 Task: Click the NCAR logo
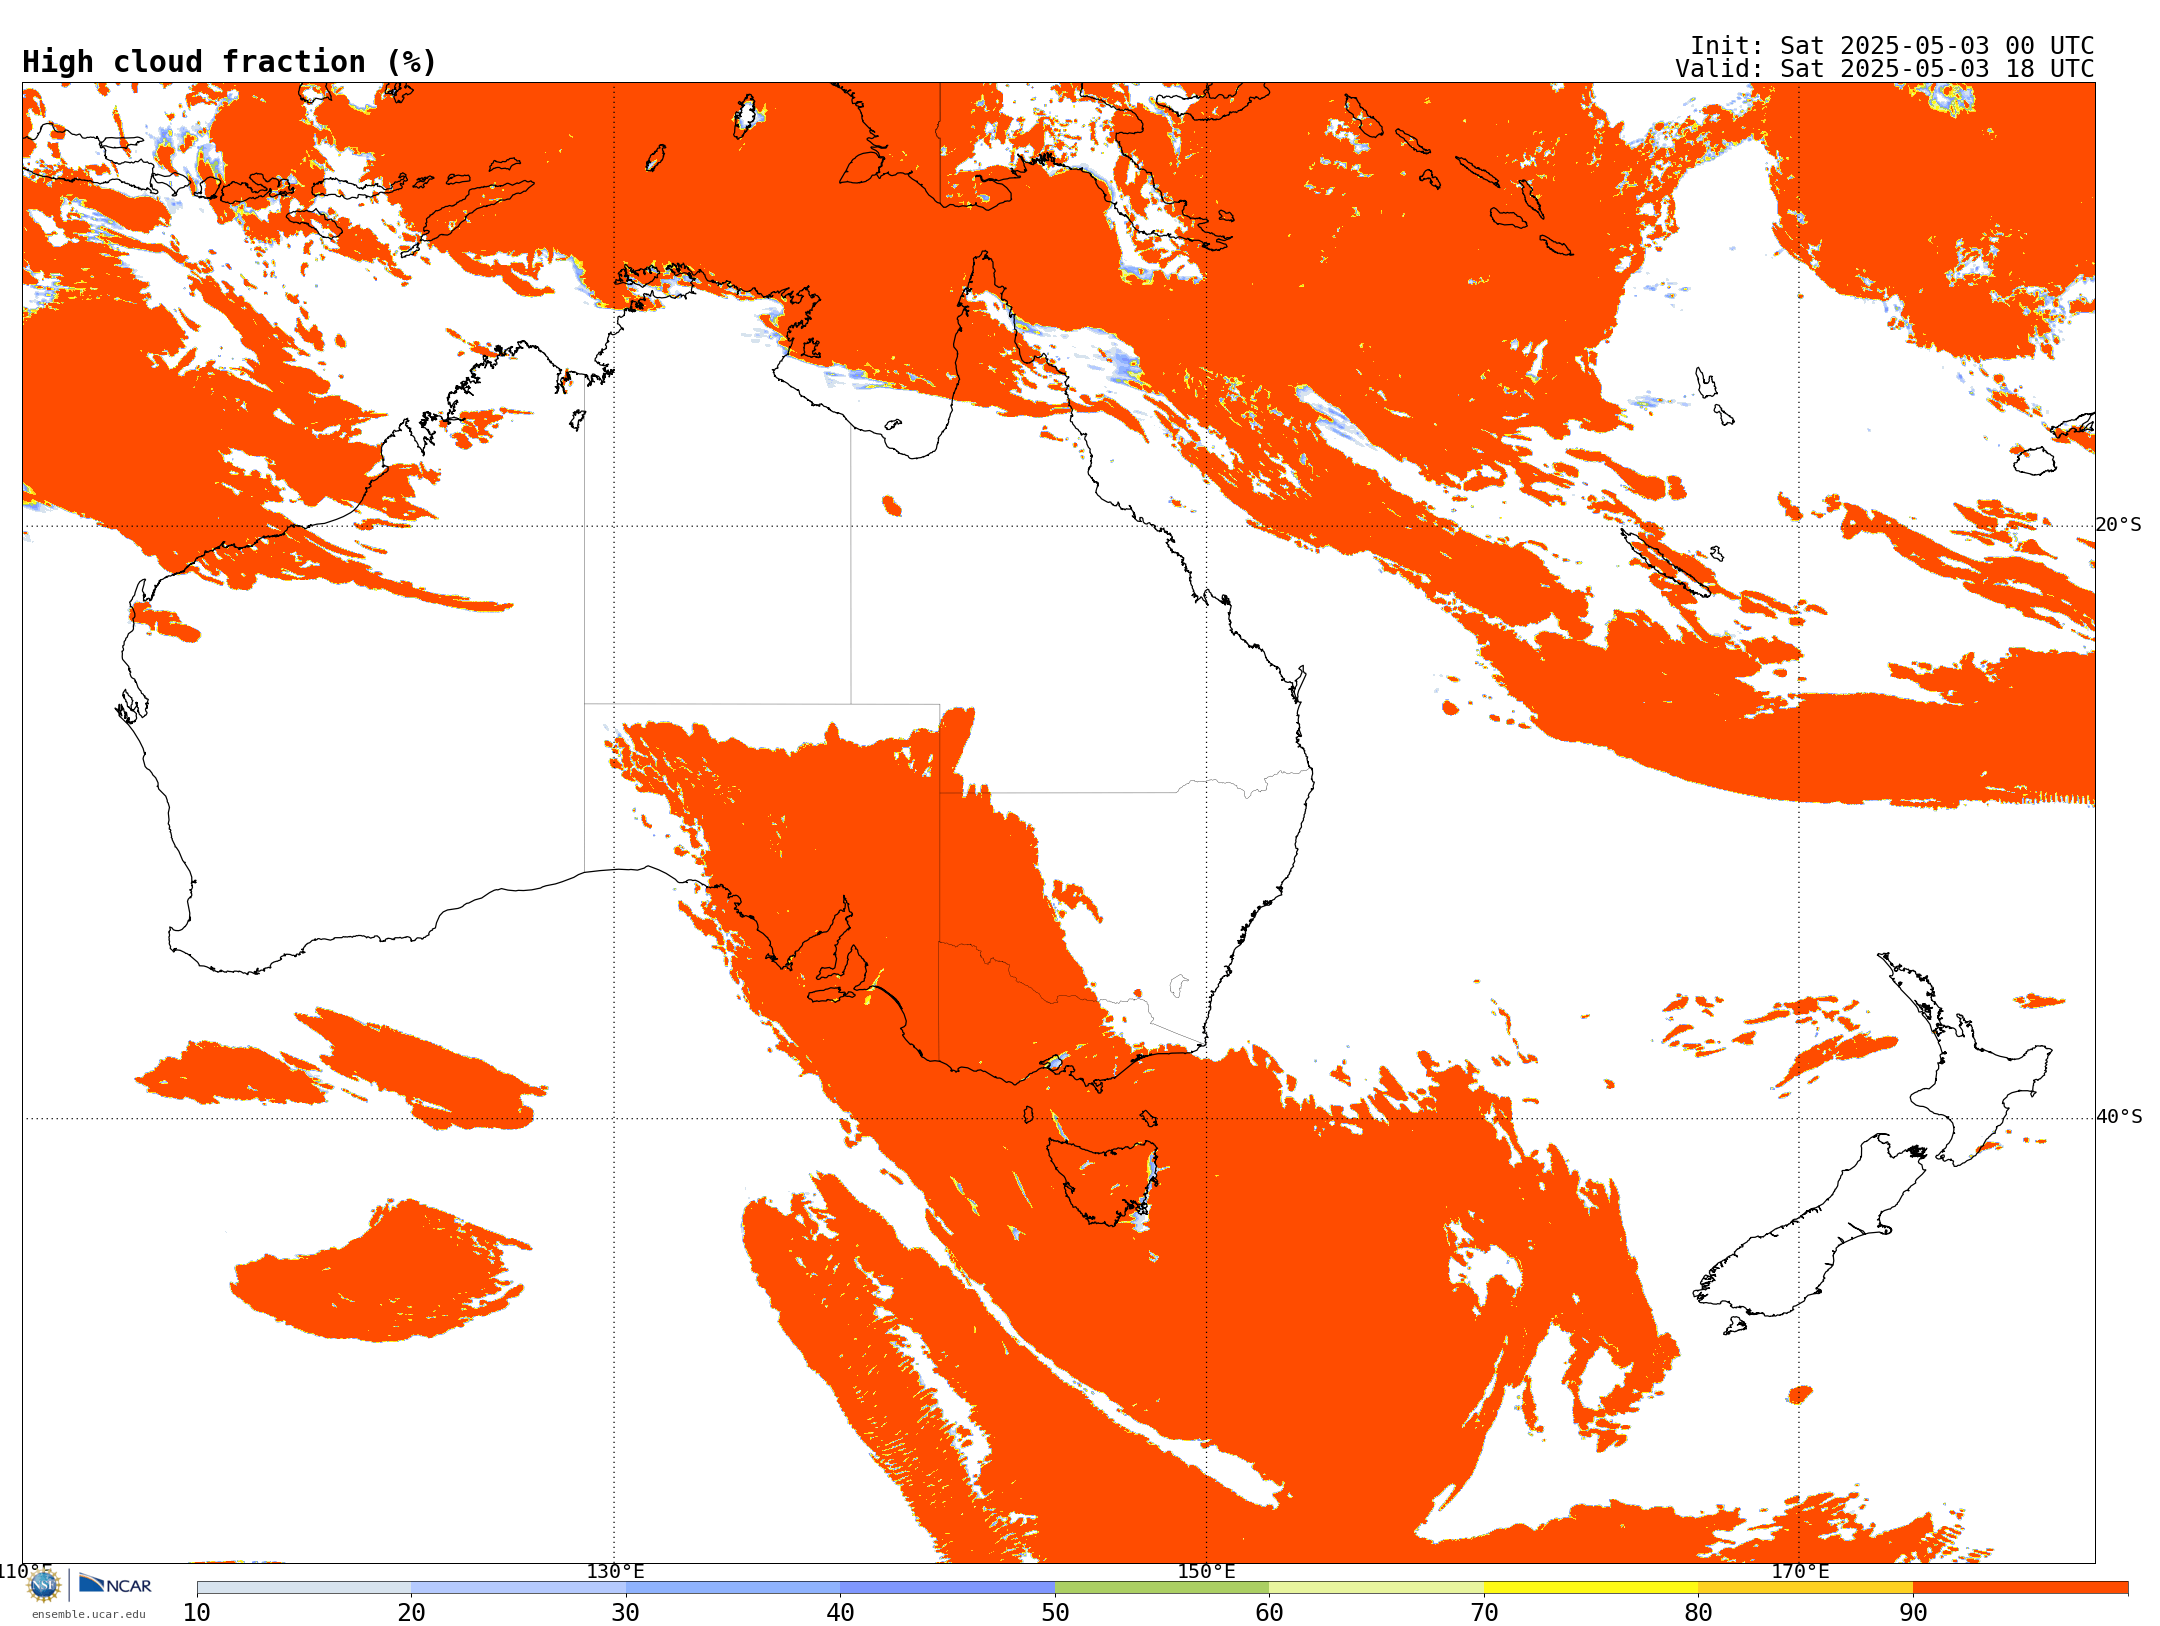point(115,1584)
